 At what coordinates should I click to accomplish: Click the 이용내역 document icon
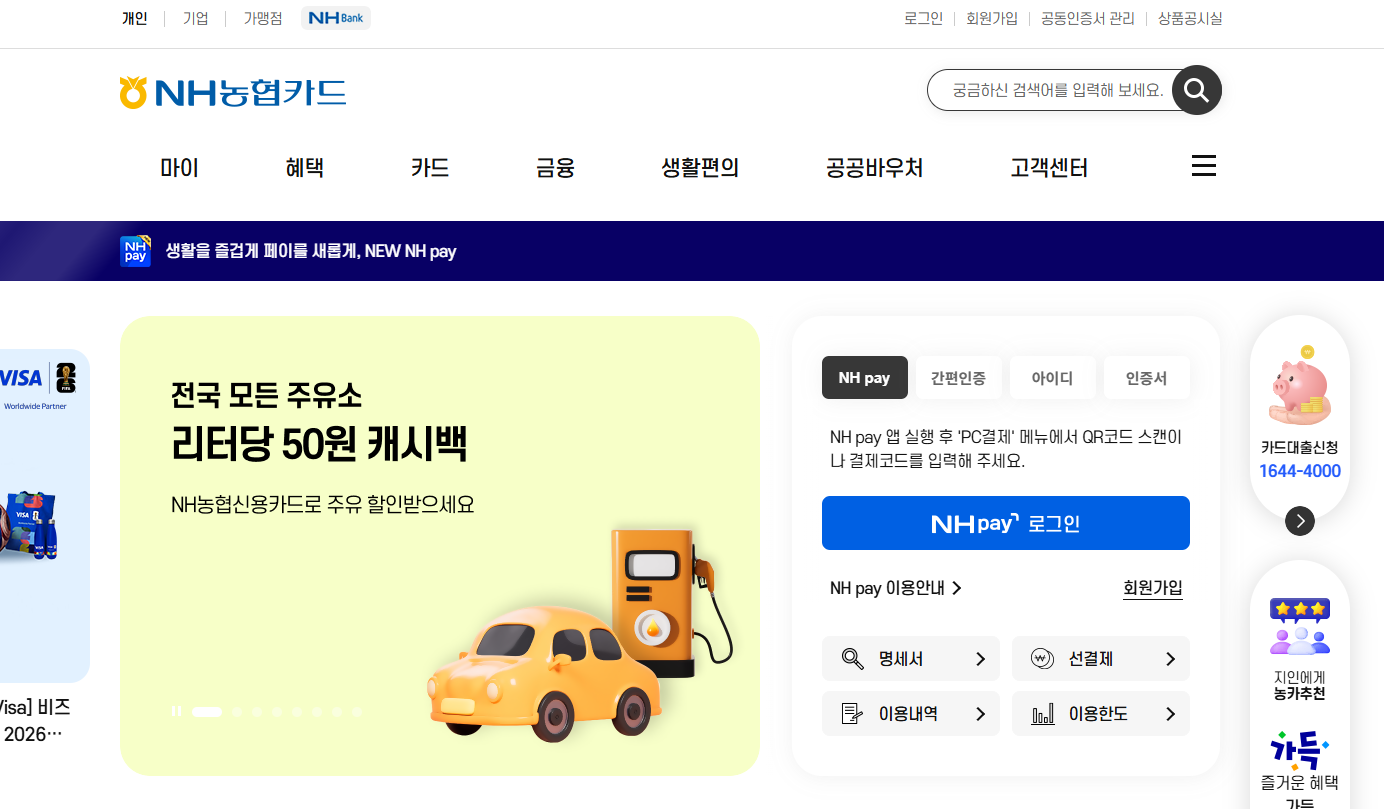coord(852,714)
